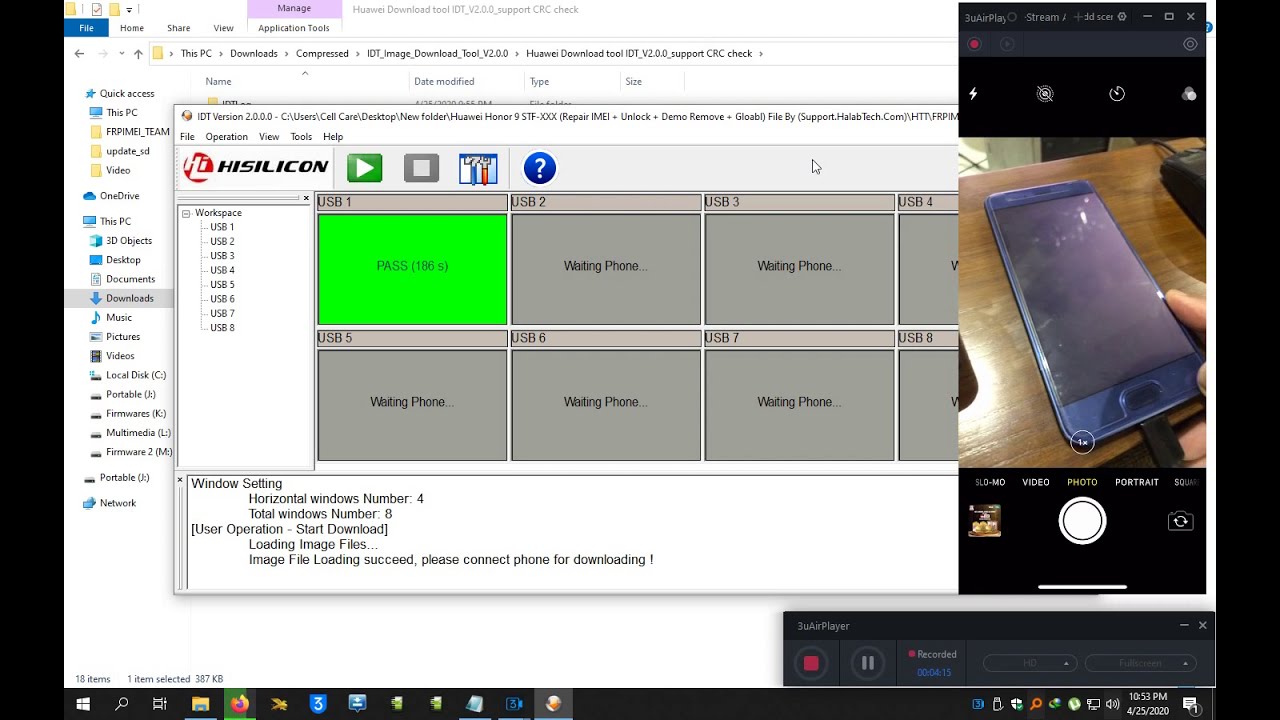Open IDT settings tools icon
The width and height of the screenshot is (1280, 720).
(478, 168)
